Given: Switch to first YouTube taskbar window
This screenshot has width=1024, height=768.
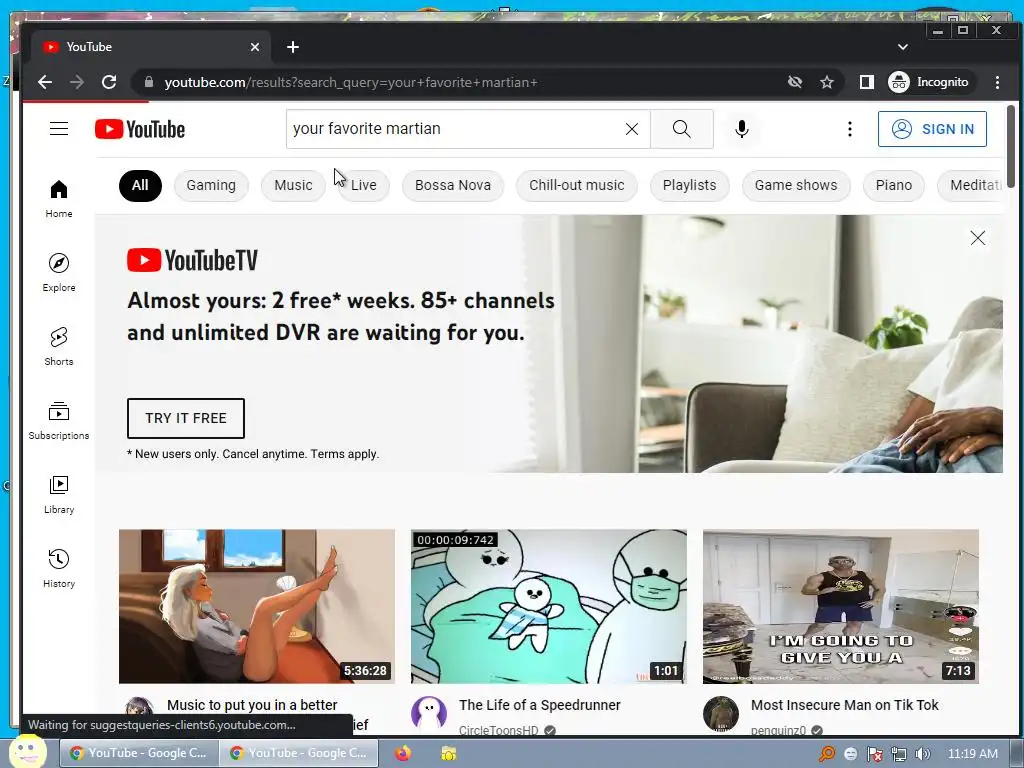Looking at the screenshot, I should (x=138, y=753).
